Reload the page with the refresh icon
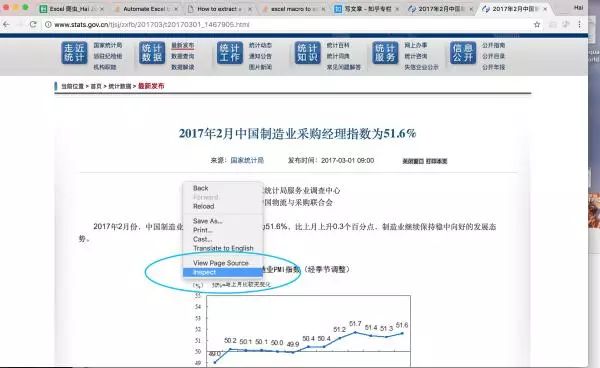 point(33,24)
